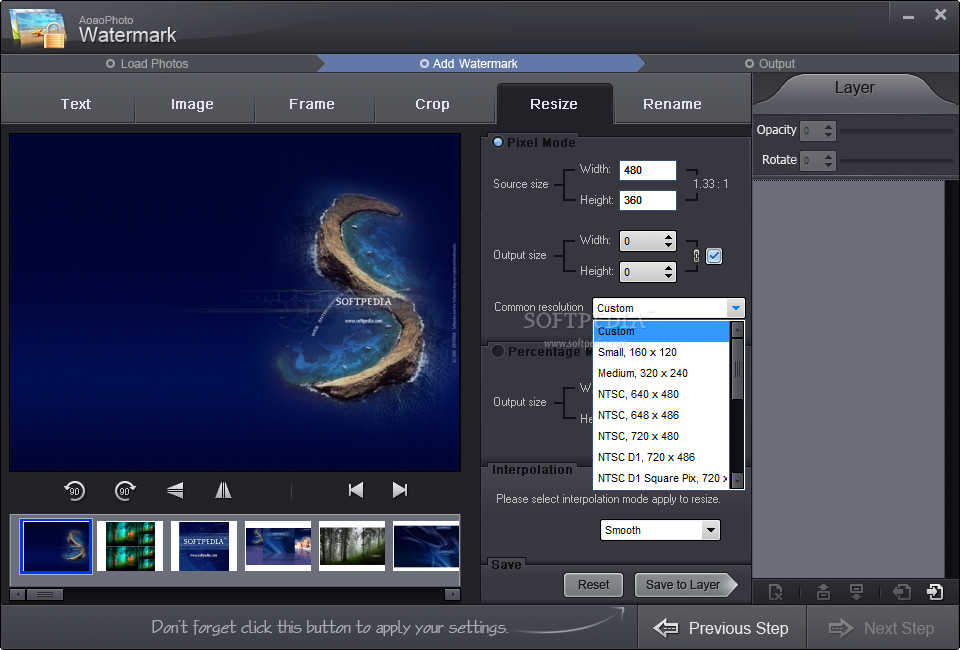Screen dimensions: 960x650
Task: Delete layer icon in Layer panel
Action: pyautogui.click(x=775, y=592)
